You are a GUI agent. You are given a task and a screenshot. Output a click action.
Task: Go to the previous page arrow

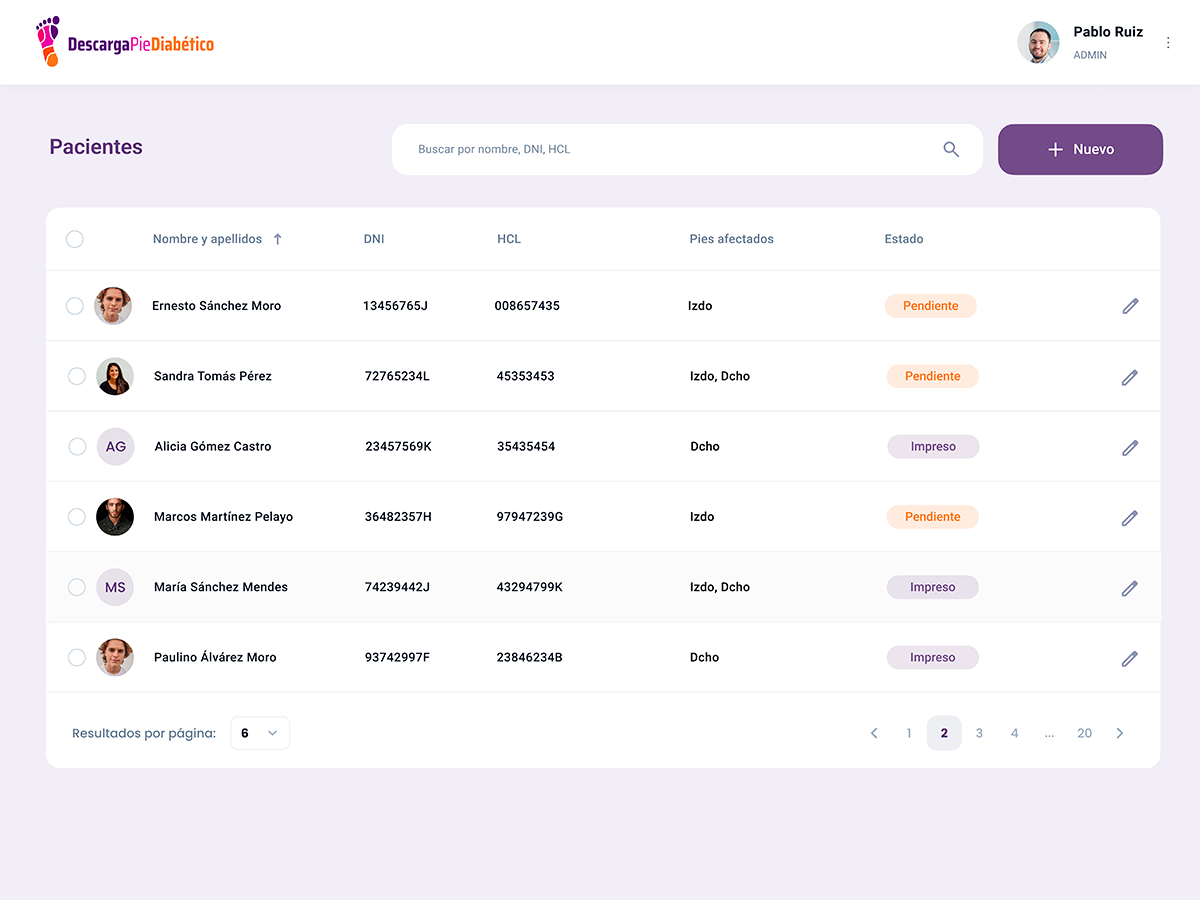click(874, 733)
